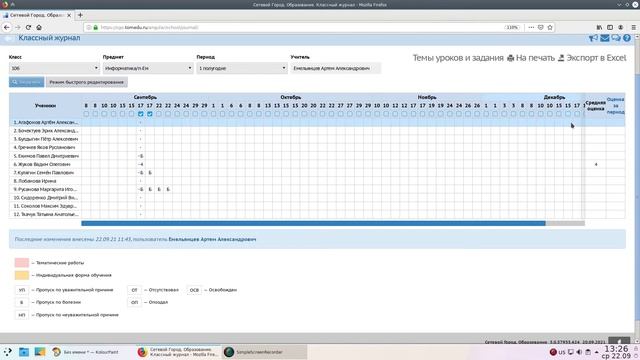640x360 pixels.
Task: Open the chat speech bubbles icon
Action: pos(616,38)
